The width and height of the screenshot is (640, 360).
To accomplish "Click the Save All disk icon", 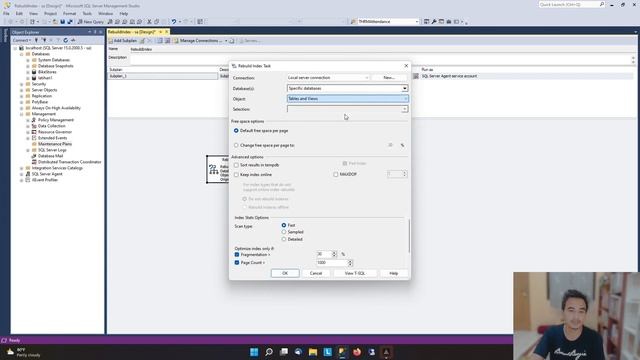I will coord(70,22).
